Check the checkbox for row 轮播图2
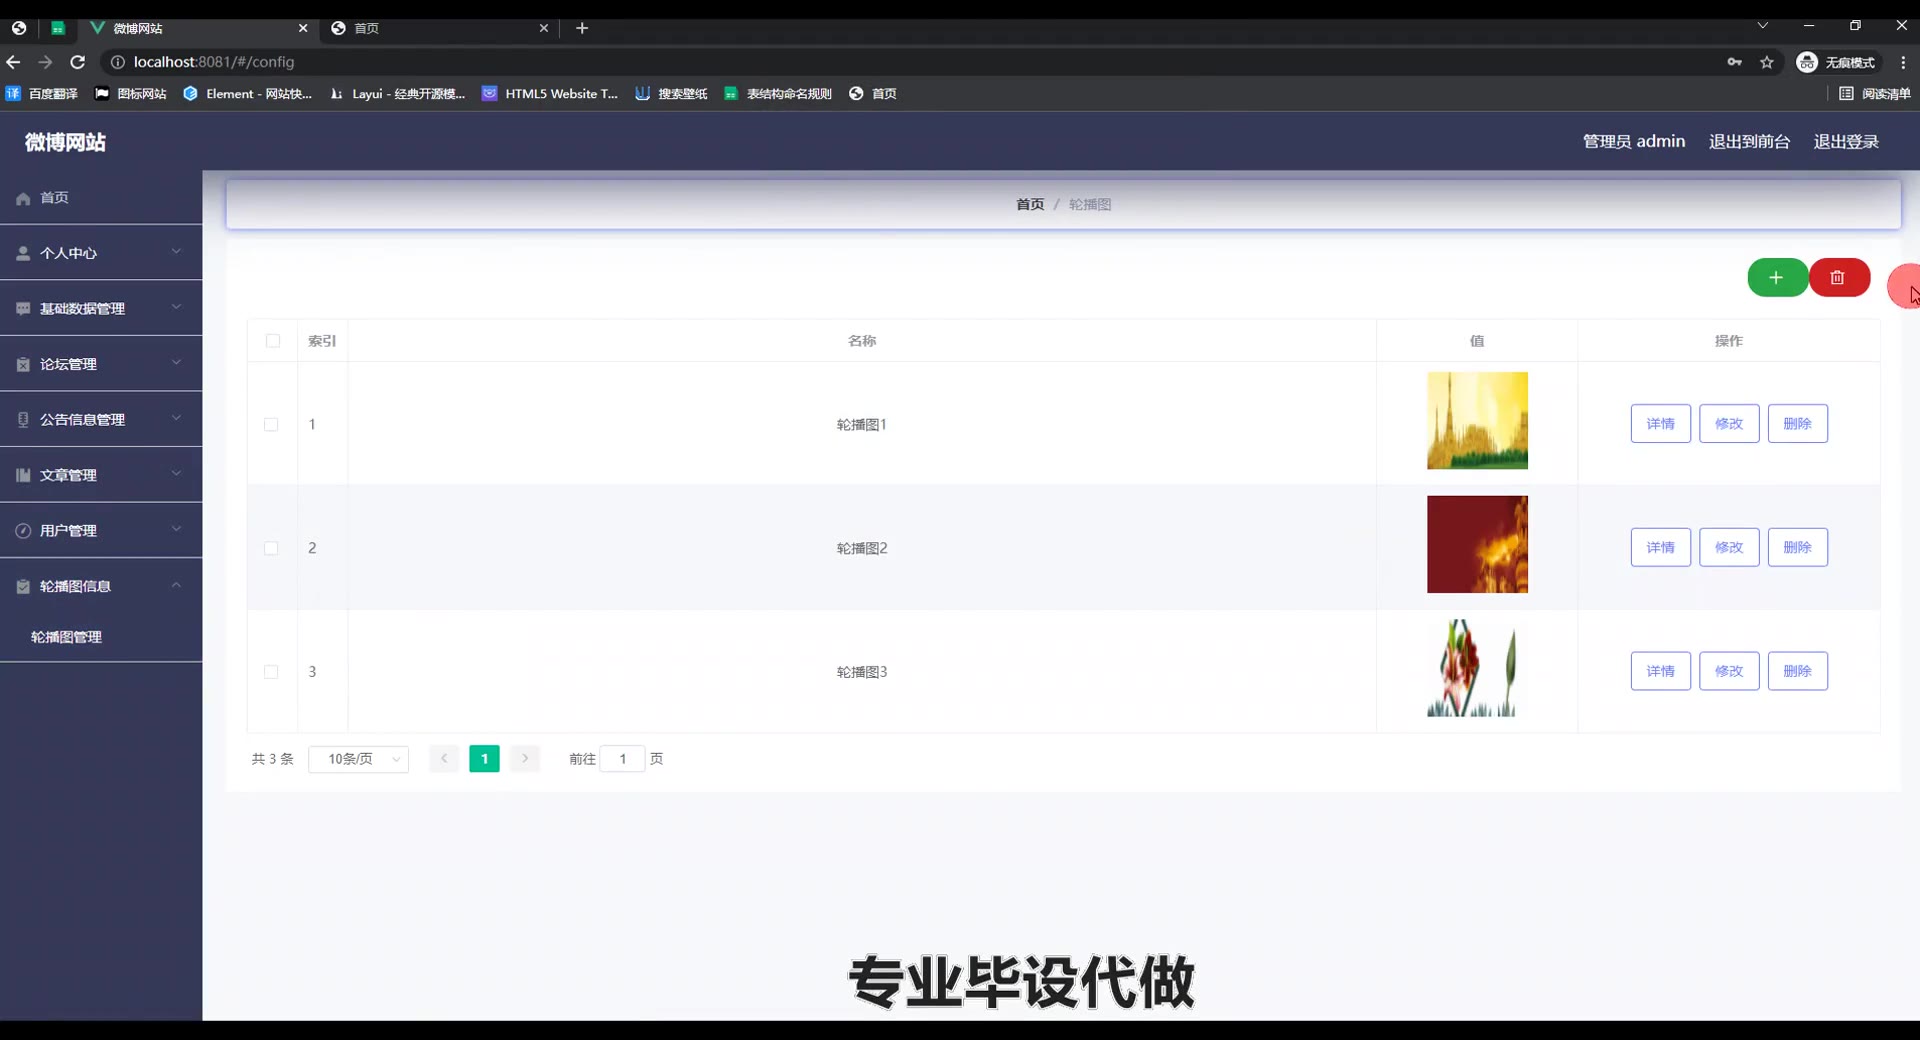 pyautogui.click(x=271, y=548)
